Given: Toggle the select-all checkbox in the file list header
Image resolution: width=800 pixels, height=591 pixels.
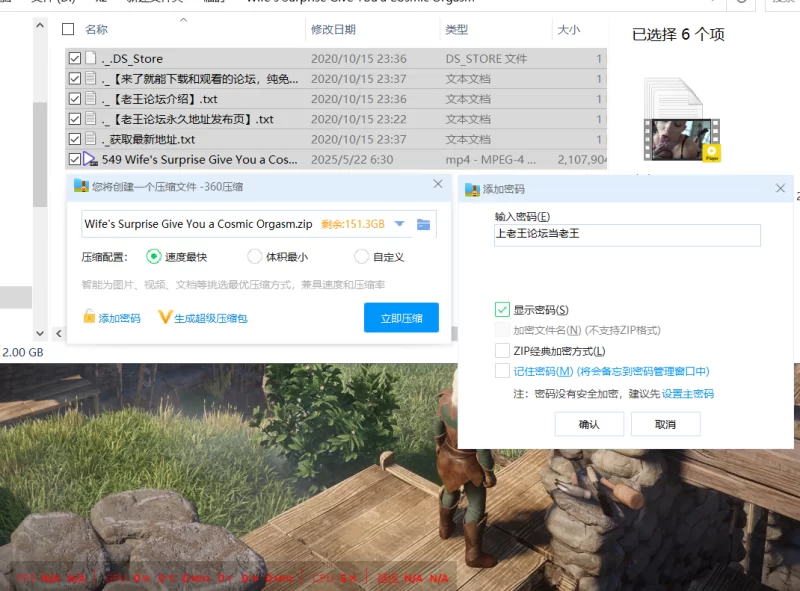Looking at the screenshot, I should [68, 30].
